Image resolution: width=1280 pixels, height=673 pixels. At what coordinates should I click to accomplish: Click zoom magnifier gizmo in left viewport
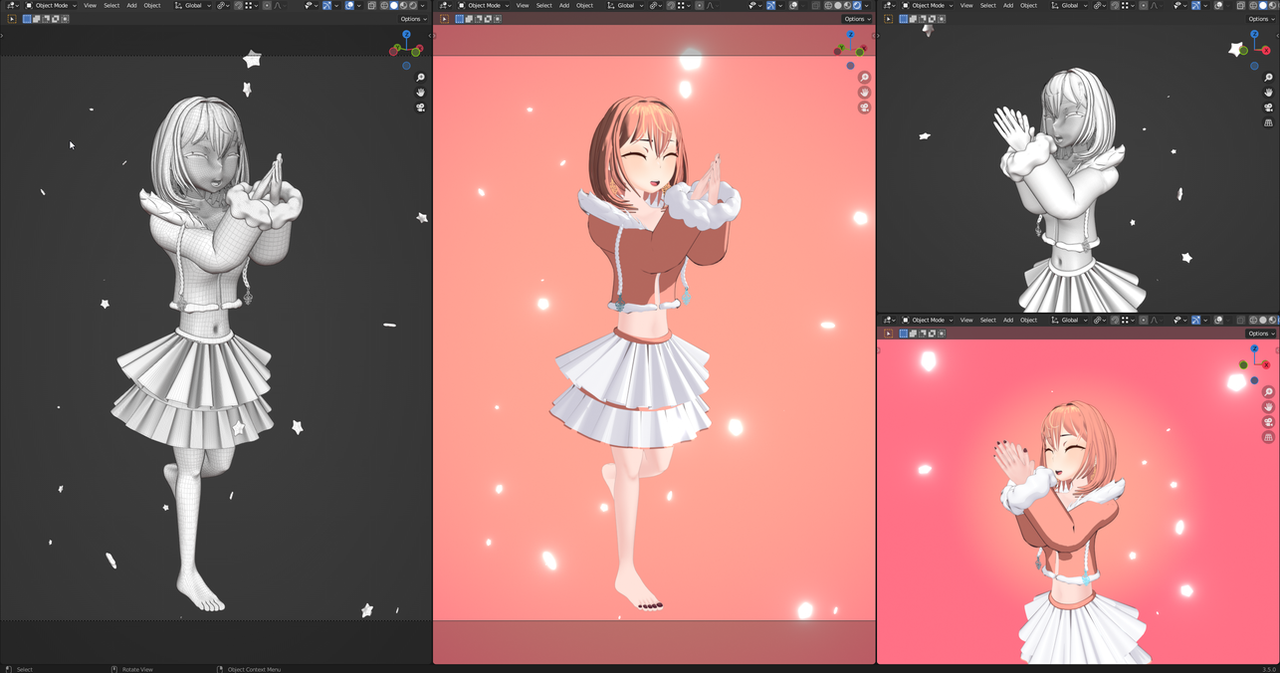pos(421,78)
